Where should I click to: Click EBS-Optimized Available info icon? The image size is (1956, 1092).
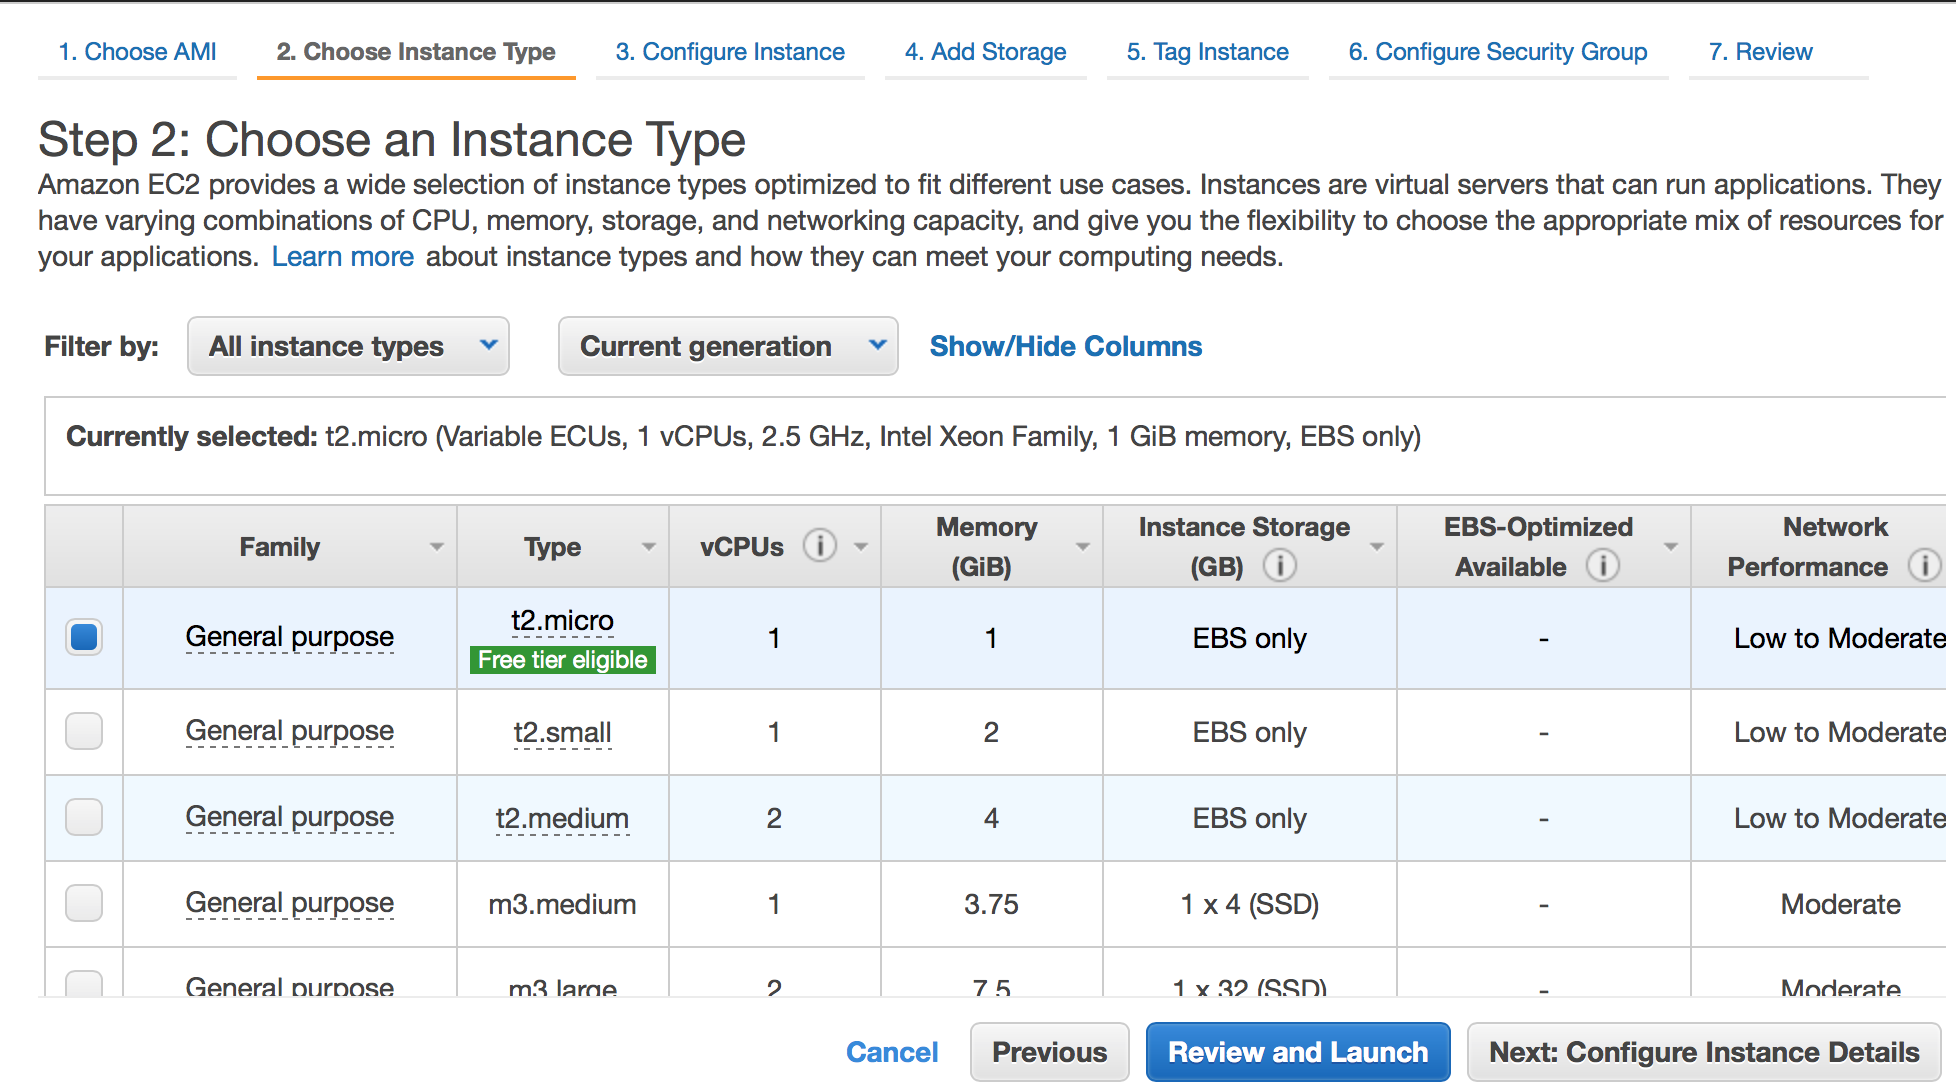tap(1602, 566)
